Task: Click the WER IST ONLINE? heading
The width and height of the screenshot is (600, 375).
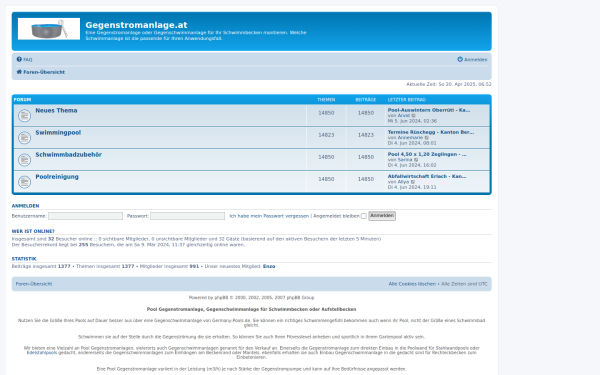Action: (33, 231)
